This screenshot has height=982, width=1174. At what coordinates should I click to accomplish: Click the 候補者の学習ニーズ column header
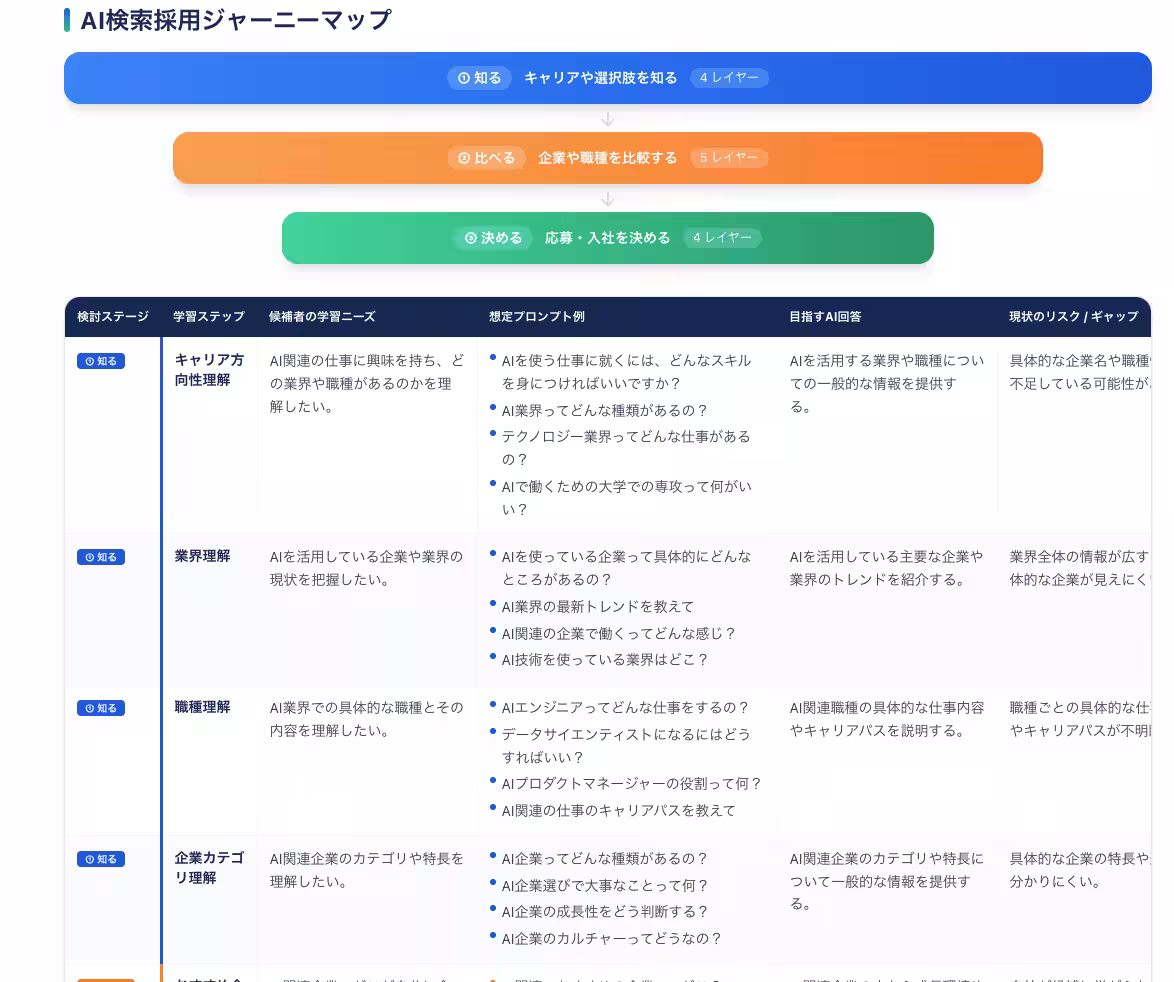[x=322, y=317]
